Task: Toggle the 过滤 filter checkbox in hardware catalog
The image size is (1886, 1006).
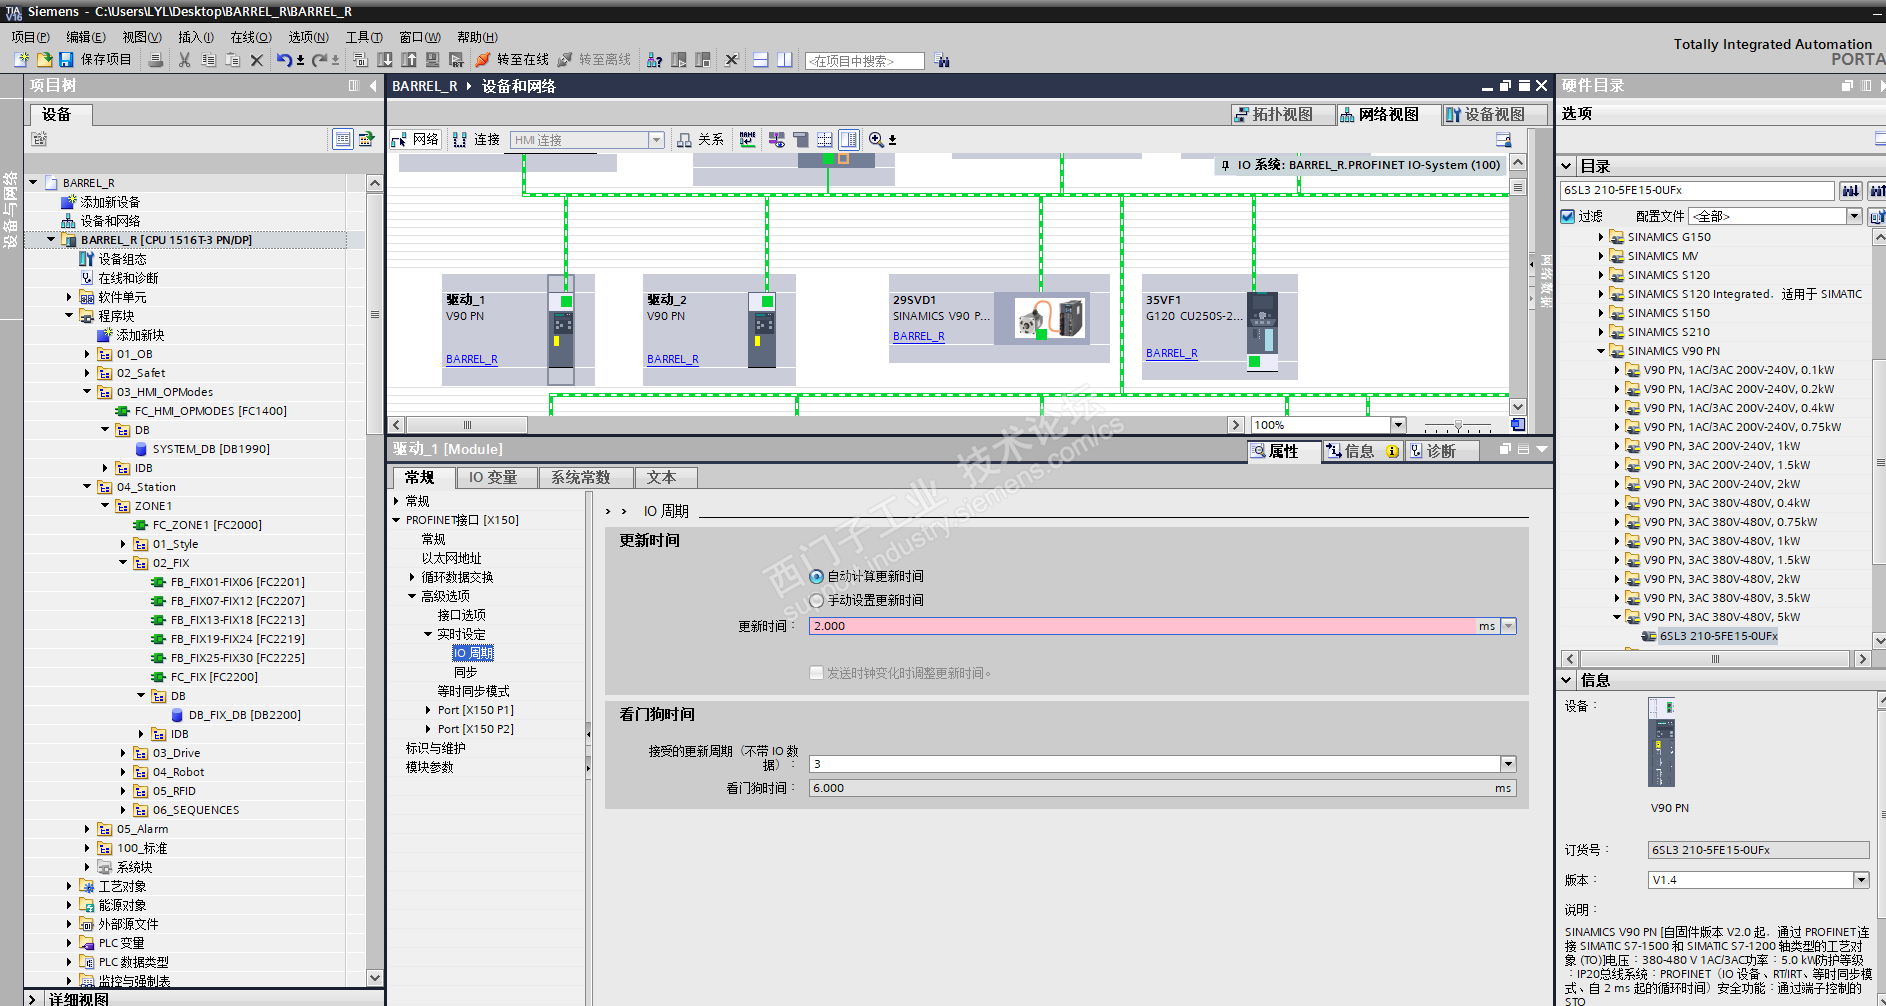Action: [1568, 216]
